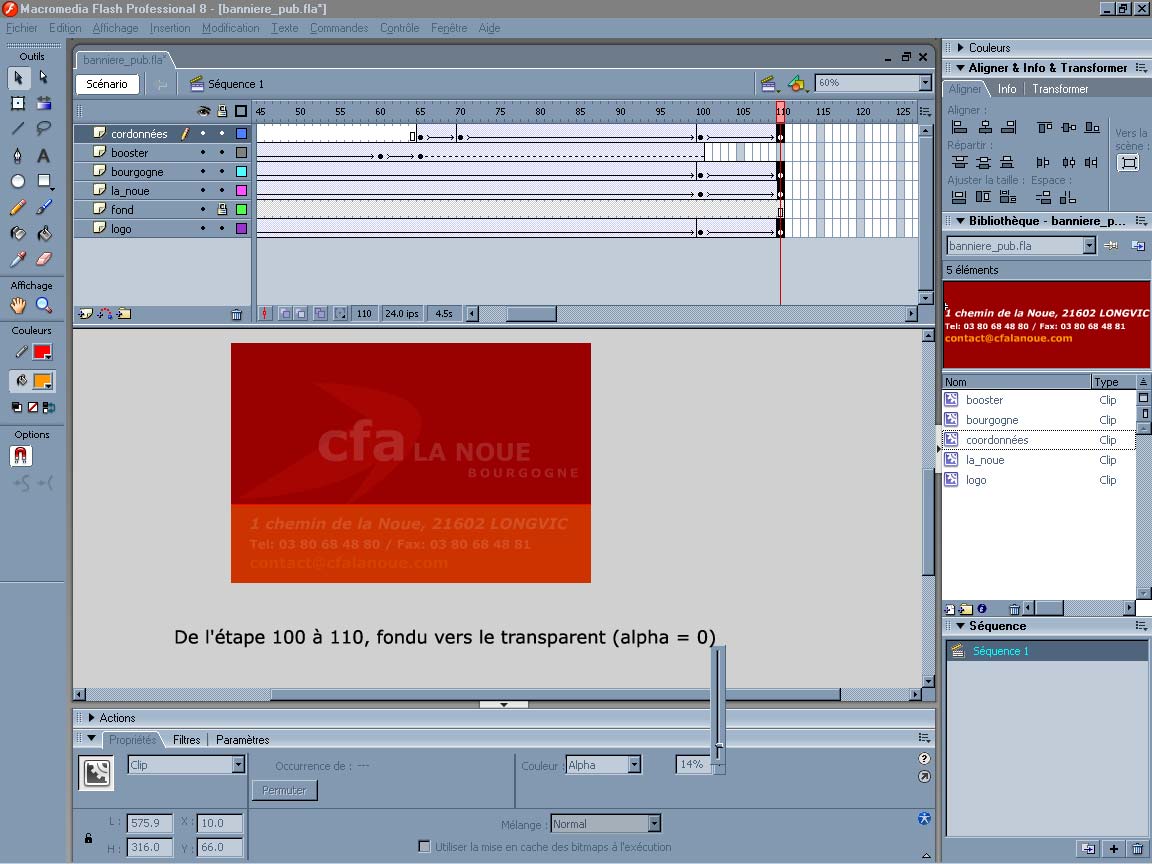Select the Eyedropper tool

18,259
